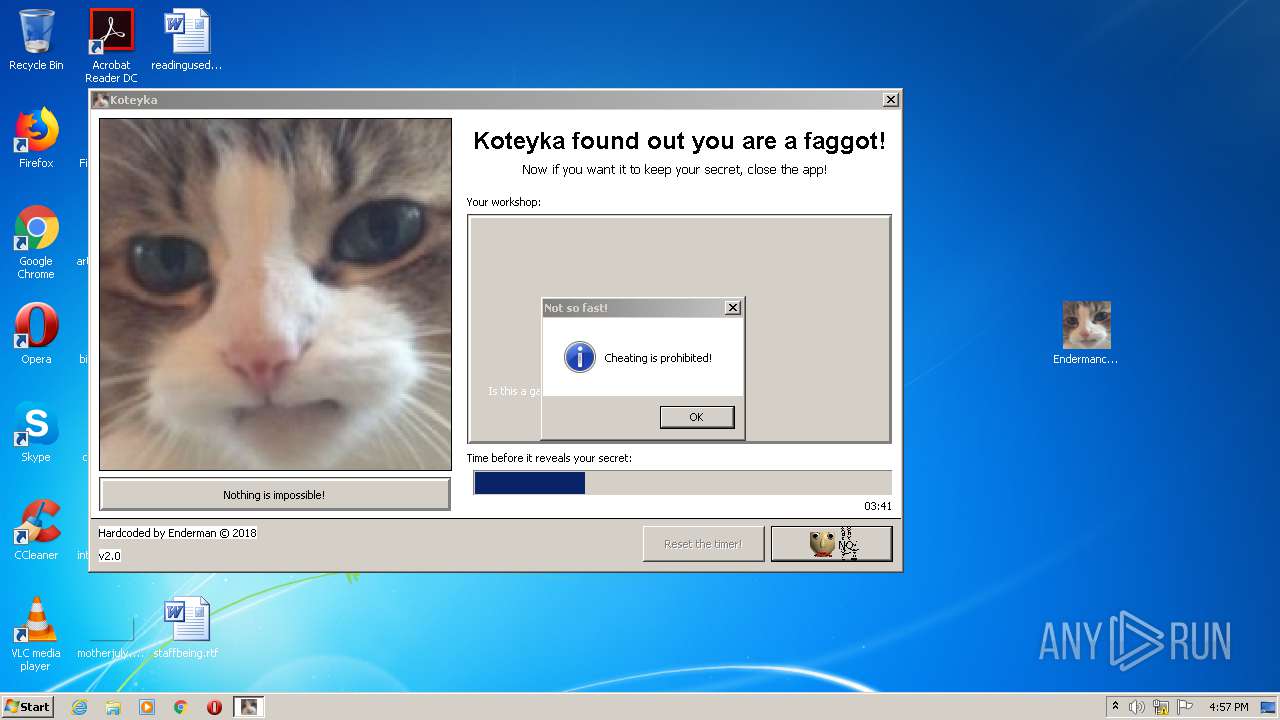Click the large cat photo
This screenshot has width=1280, height=720.
tap(275, 294)
